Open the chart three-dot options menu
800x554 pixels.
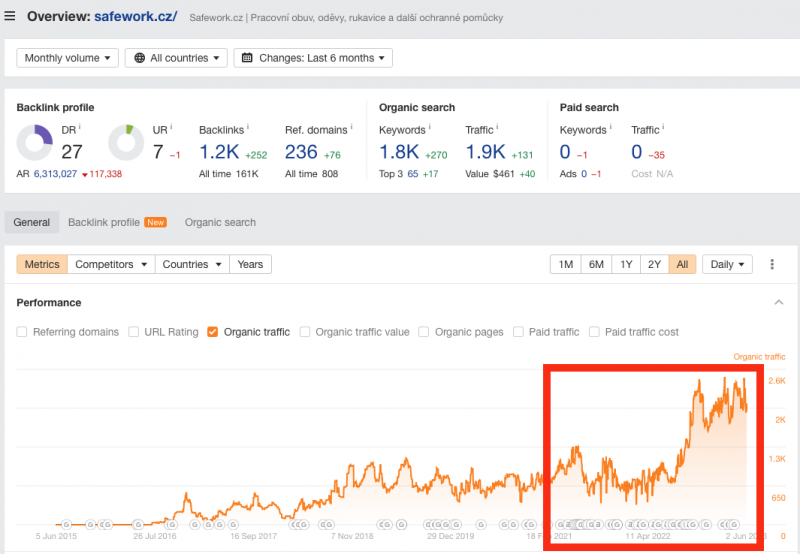(x=772, y=264)
